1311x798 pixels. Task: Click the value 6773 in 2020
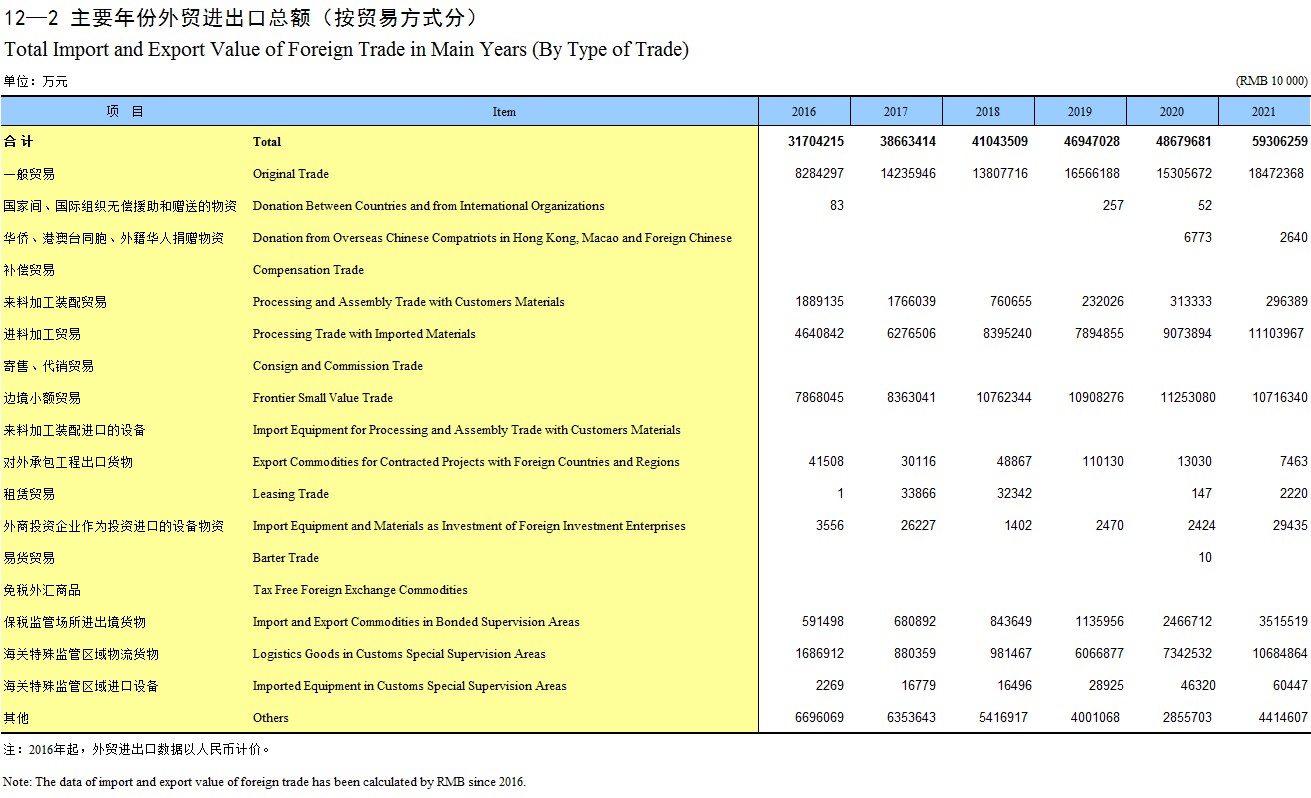(1197, 238)
